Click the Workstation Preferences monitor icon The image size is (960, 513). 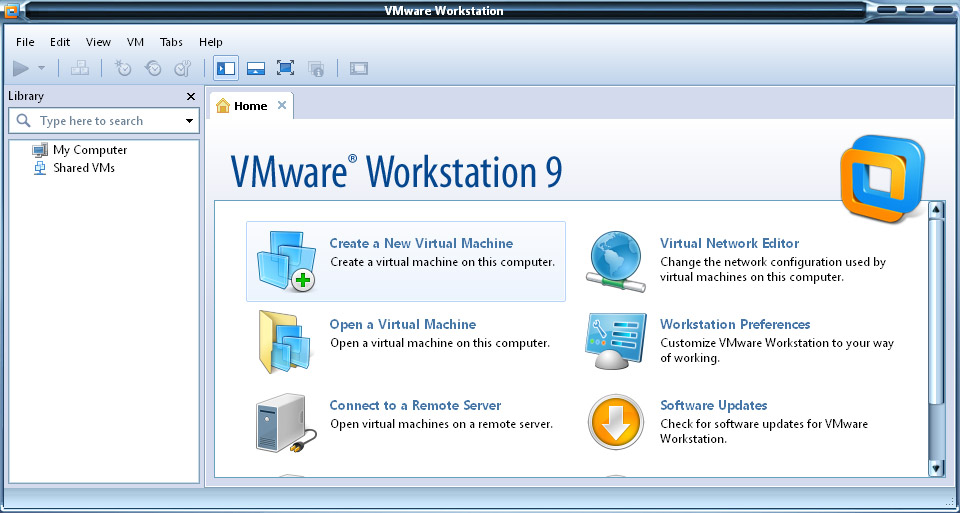615,341
